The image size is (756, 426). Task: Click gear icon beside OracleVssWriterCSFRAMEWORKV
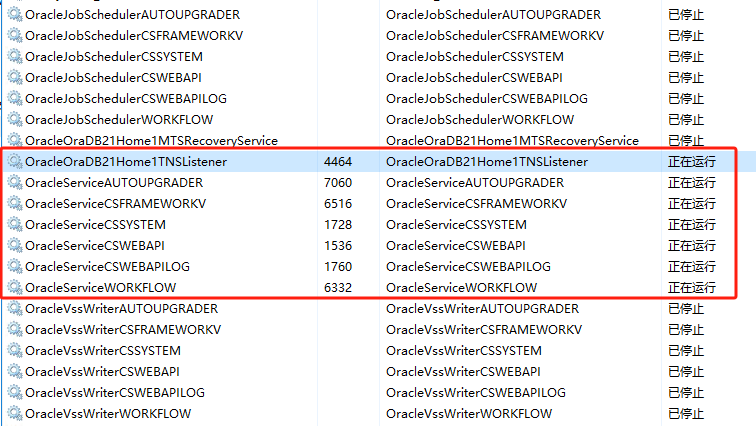[15, 330]
